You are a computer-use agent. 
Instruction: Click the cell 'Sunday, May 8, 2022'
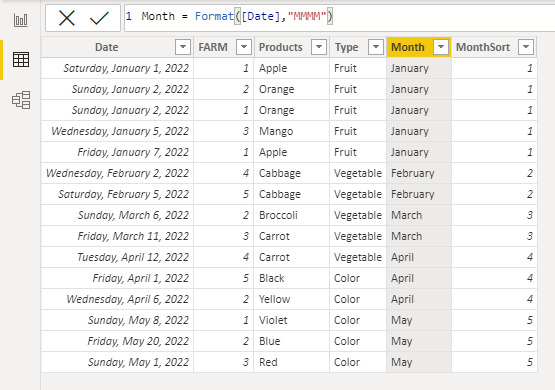[x=118, y=320]
